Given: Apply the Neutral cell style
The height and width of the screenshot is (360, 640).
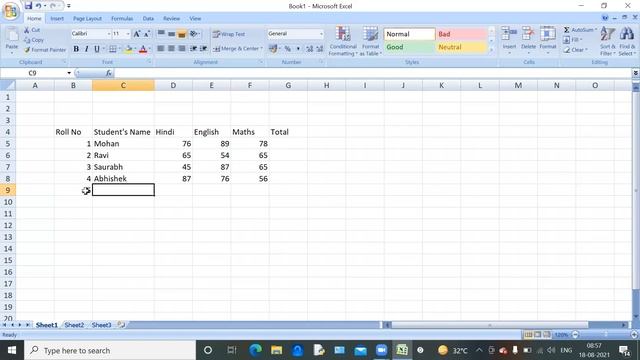Looking at the screenshot, I should (462, 47).
